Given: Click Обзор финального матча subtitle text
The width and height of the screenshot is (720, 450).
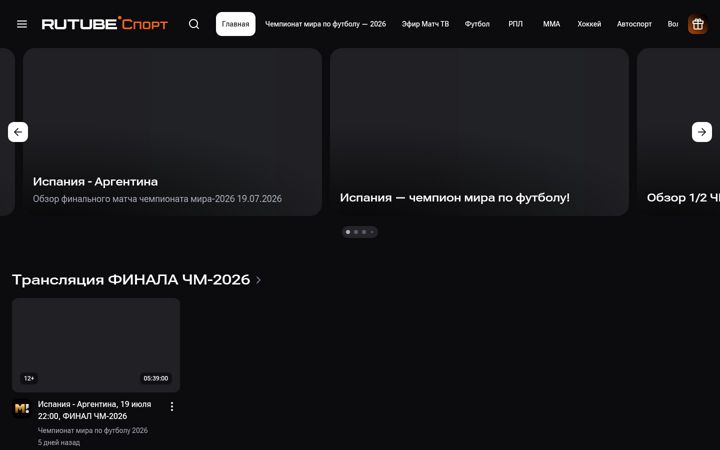Looking at the screenshot, I should click(157, 199).
